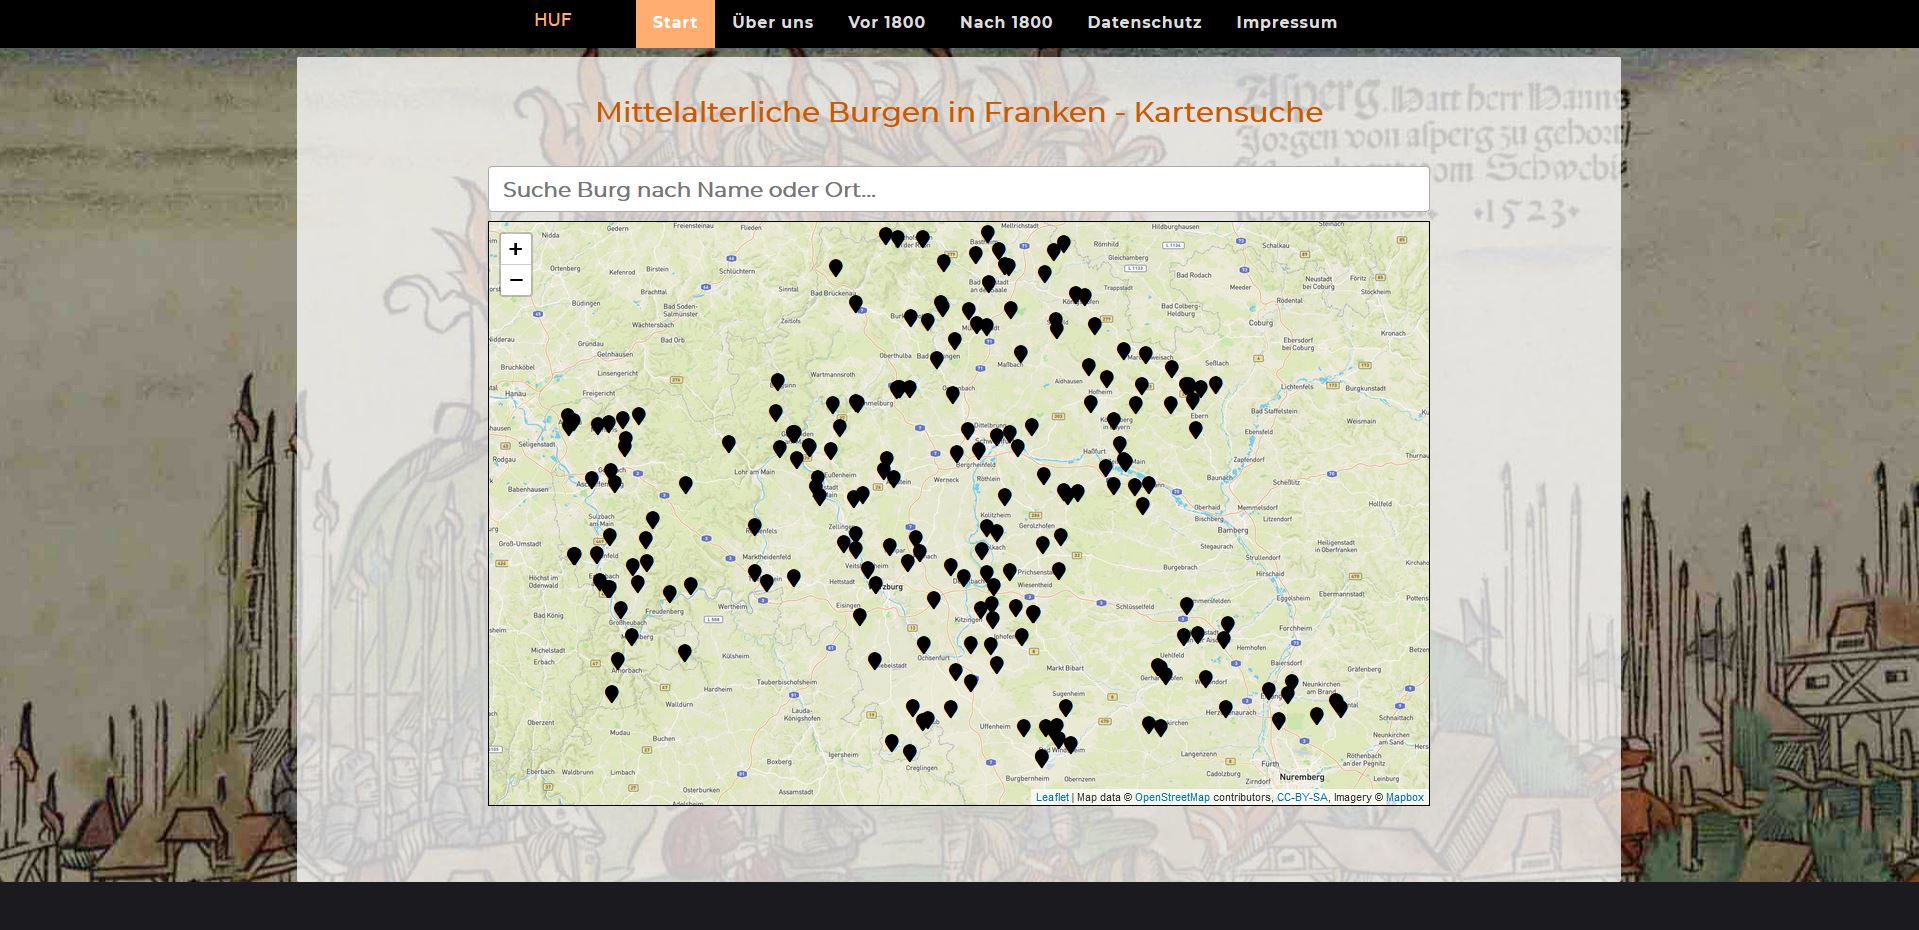
Task: Select the marker above Kolitzheim
Action: pos(1005,497)
